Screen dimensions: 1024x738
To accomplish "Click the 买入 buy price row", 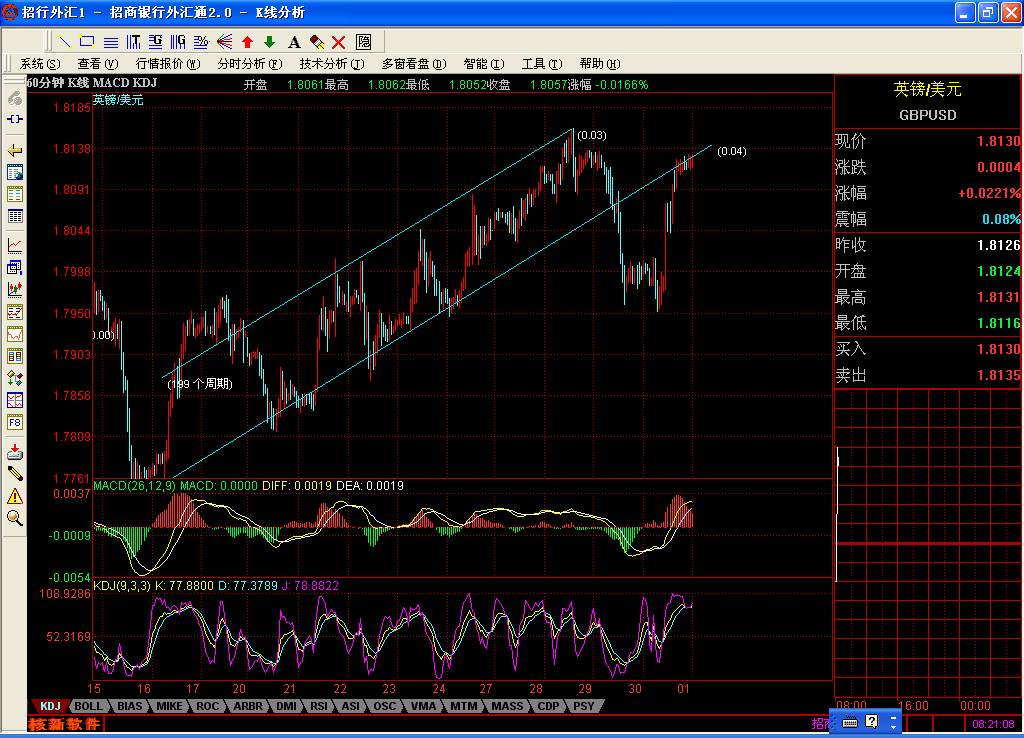I will [928, 349].
